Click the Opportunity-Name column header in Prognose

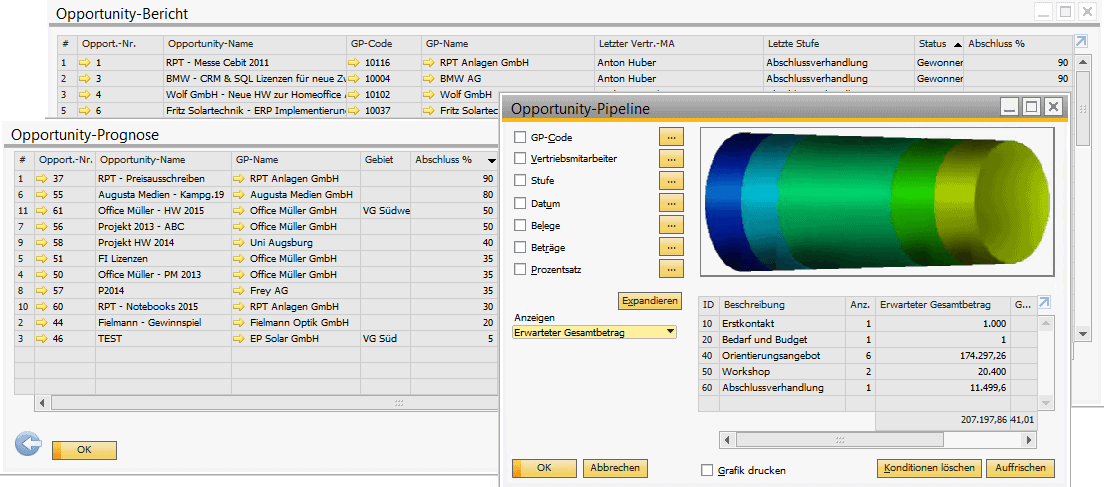(163, 160)
